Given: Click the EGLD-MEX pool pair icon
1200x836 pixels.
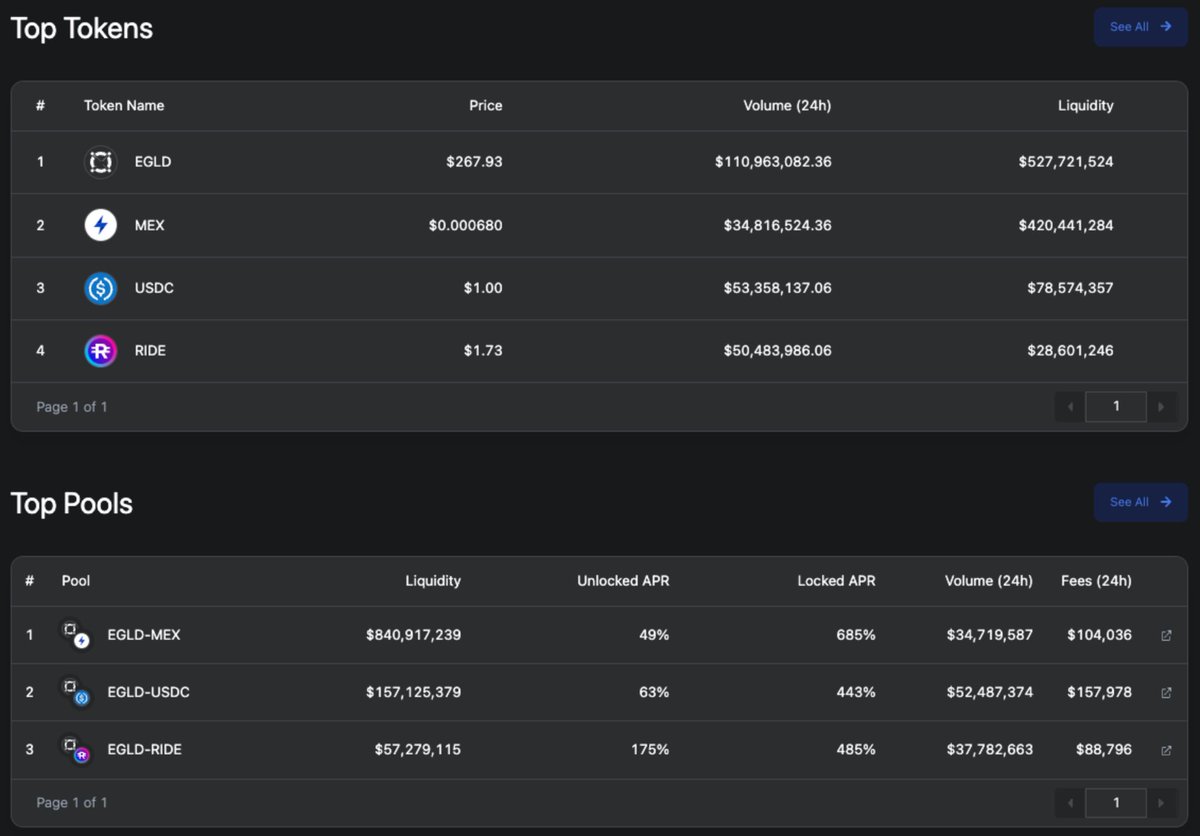Looking at the screenshot, I should pyautogui.click(x=76, y=635).
